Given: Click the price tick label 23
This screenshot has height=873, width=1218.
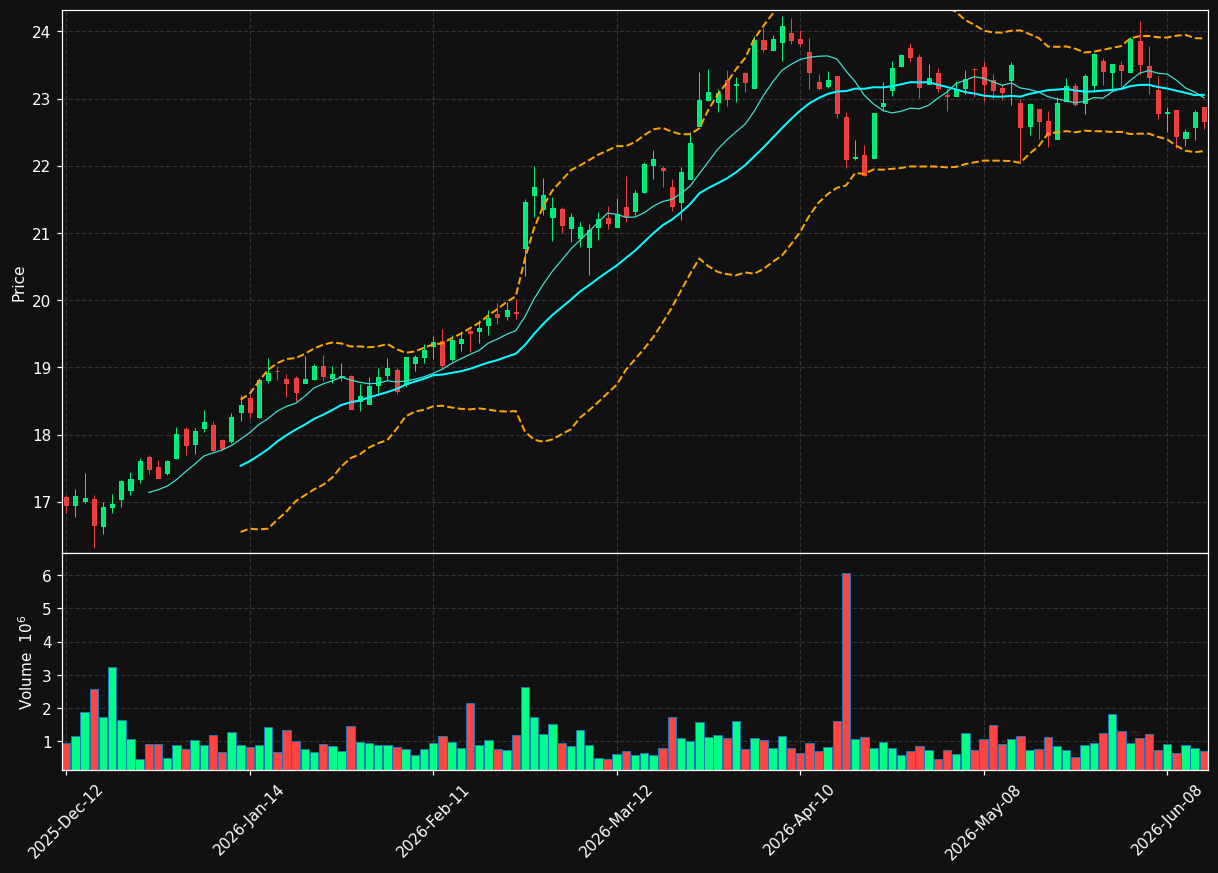Looking at the screenshot, I should pyautogui.click(x=41, y=99).
